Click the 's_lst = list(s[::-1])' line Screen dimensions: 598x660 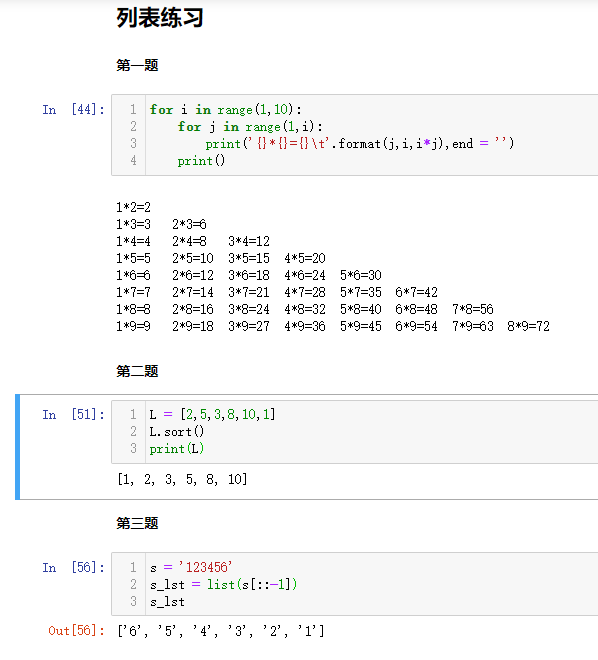click(x=223, y=584)
